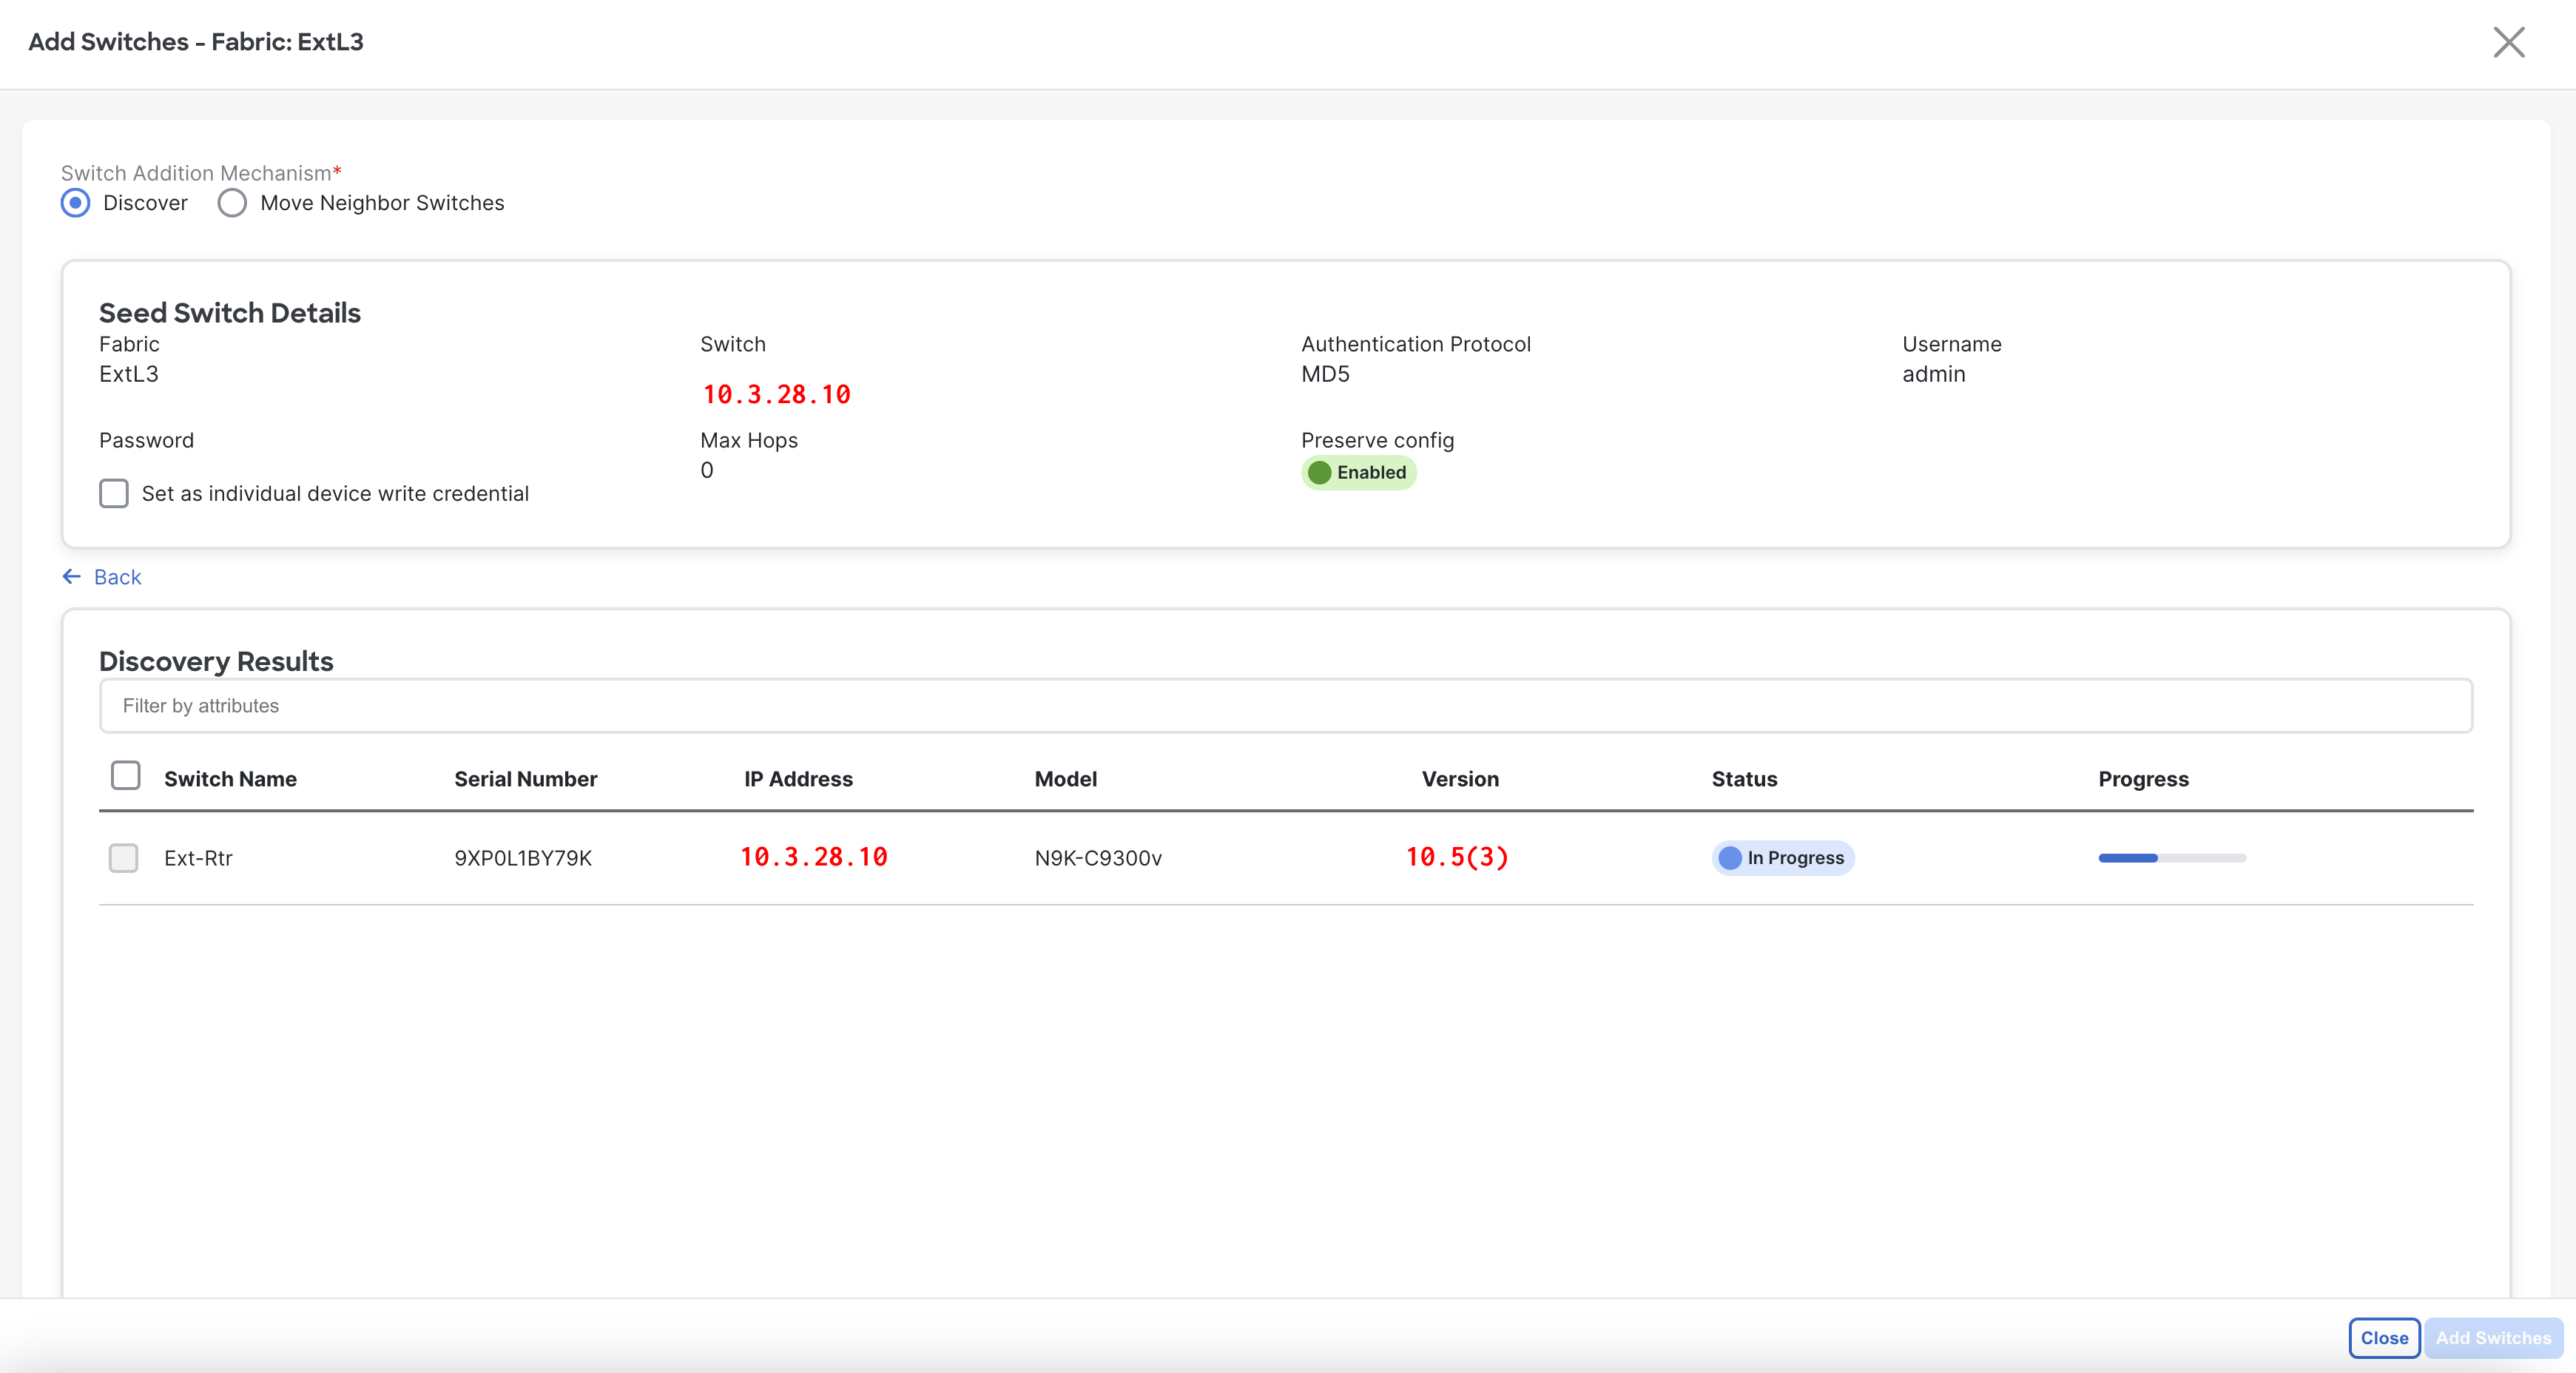Click the In Progress status badge
Screen dimensions: 2576x1373
[1782, 857]
